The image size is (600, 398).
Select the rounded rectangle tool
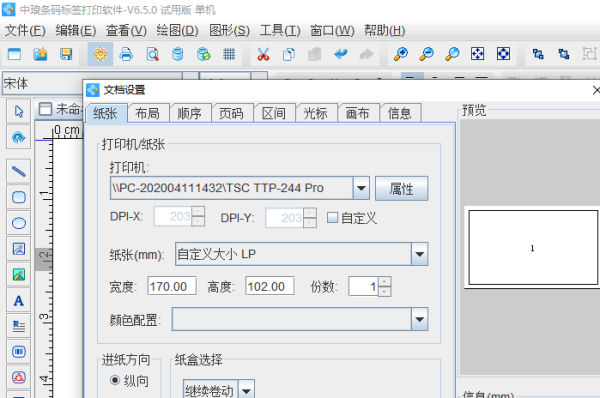(18, 197)
